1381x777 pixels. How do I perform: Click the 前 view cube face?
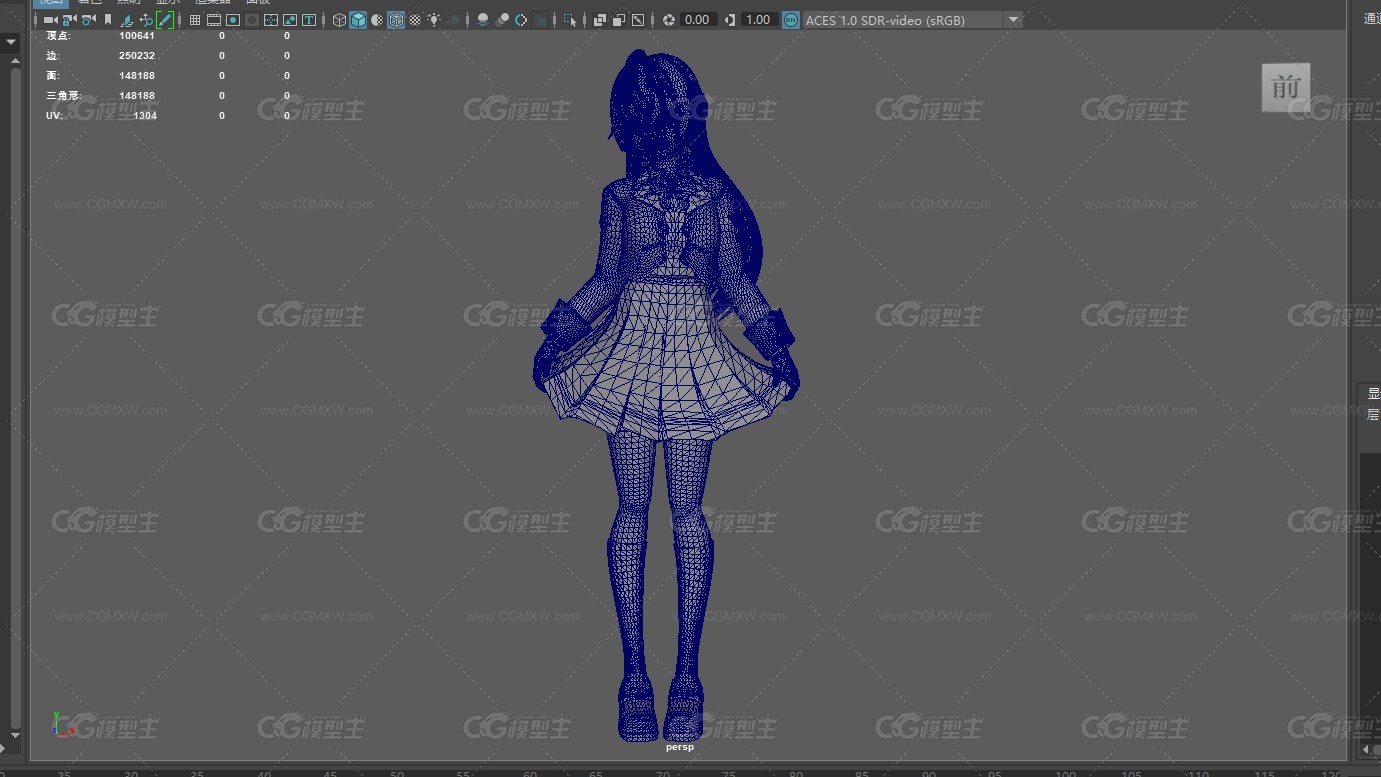(1286, 88)
